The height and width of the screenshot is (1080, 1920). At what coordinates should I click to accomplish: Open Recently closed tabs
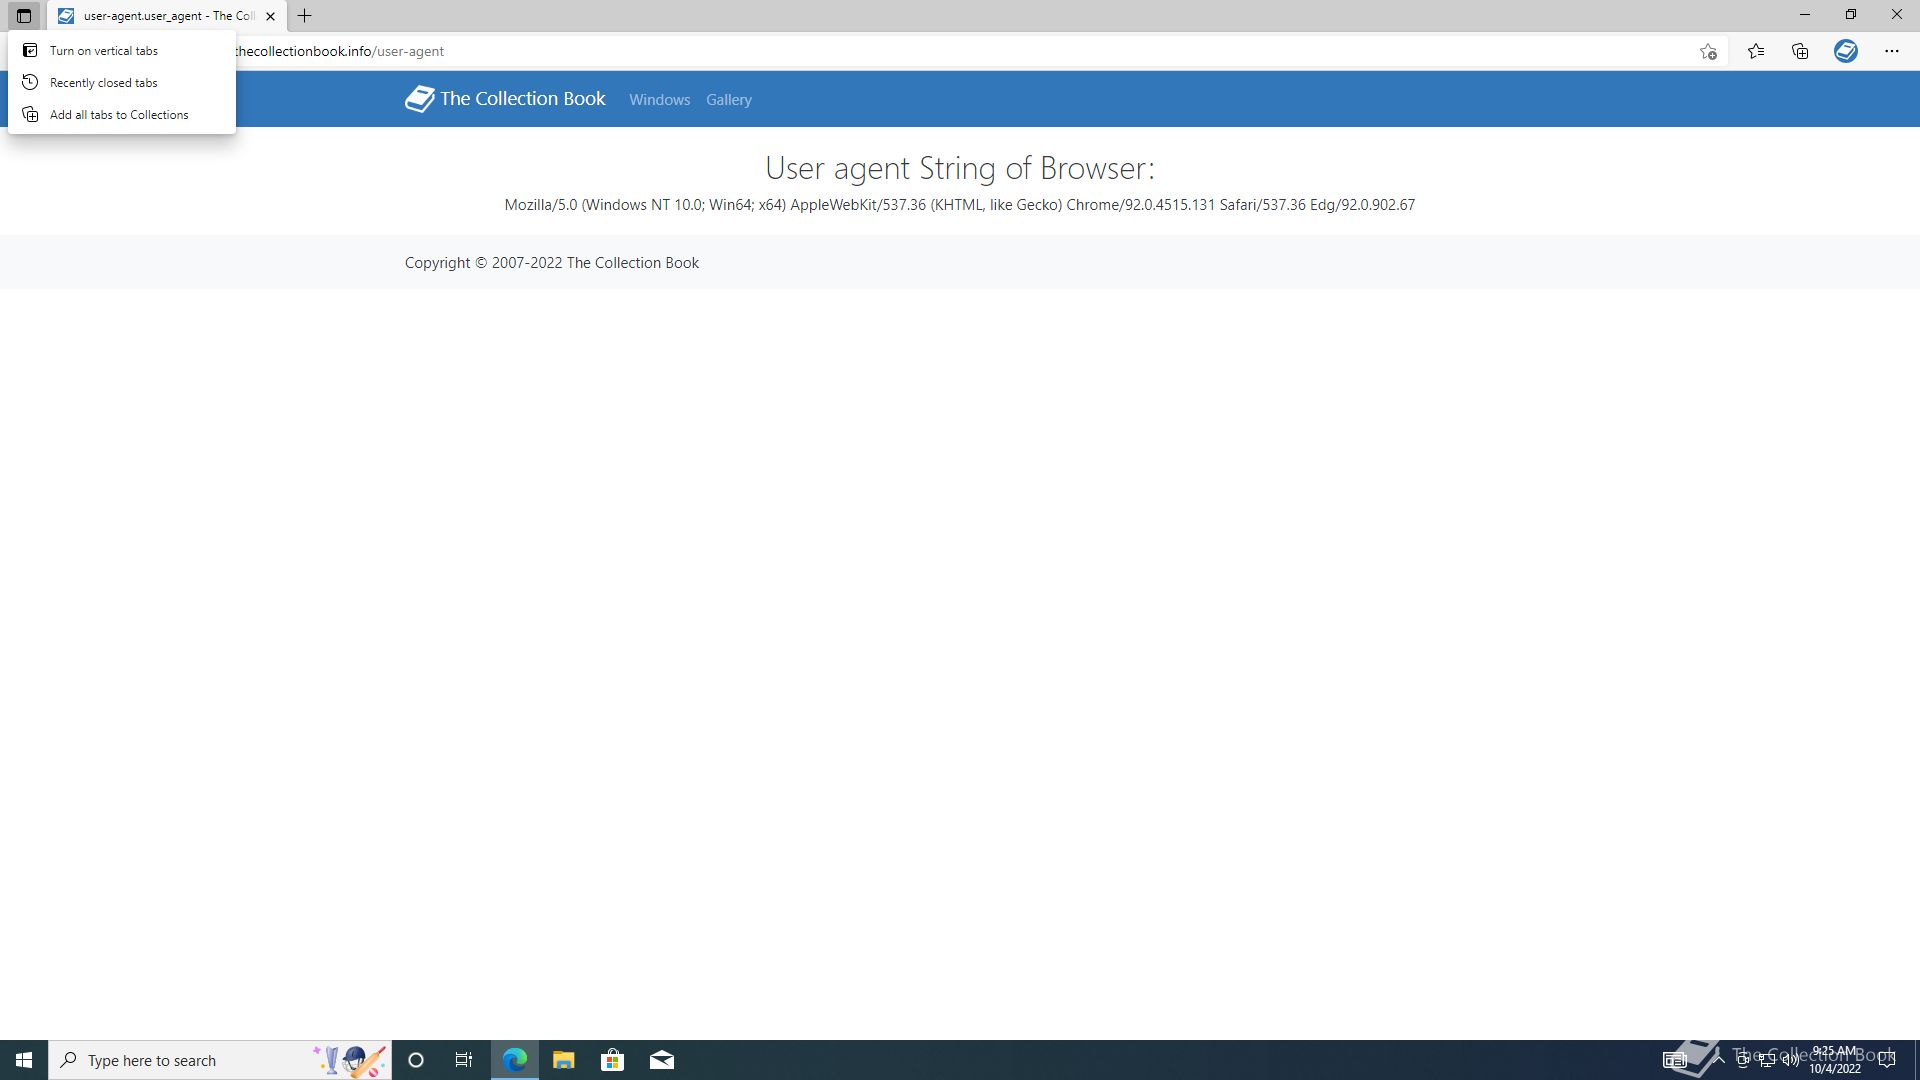tap(122, 83)
